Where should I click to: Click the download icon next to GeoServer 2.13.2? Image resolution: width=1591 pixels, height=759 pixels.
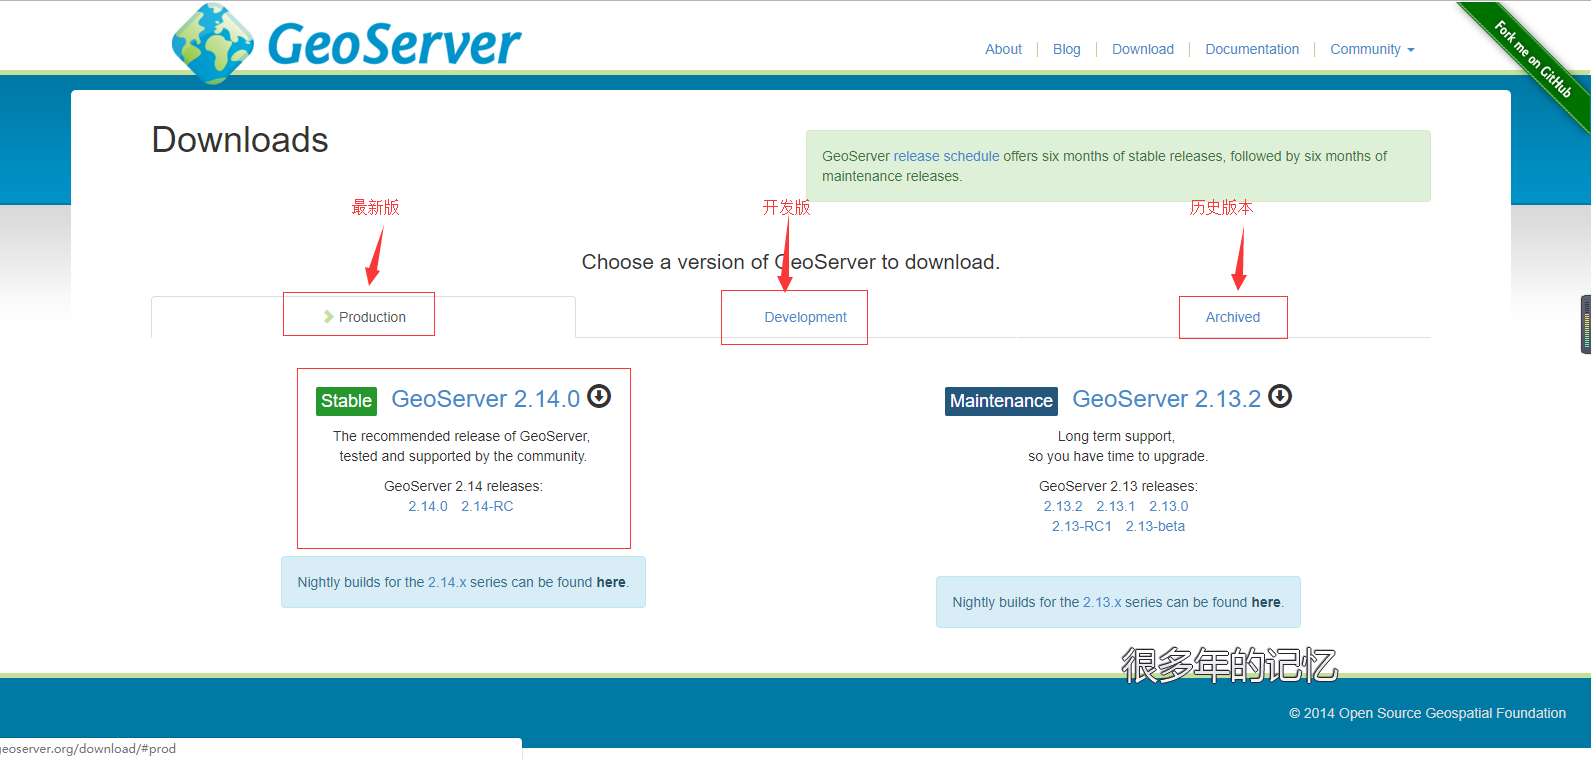click(x=1280, y=396)
